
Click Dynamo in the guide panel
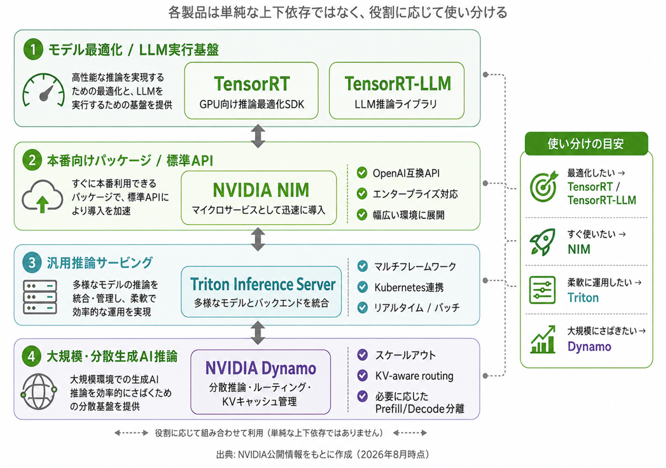[x=590, y=347]
